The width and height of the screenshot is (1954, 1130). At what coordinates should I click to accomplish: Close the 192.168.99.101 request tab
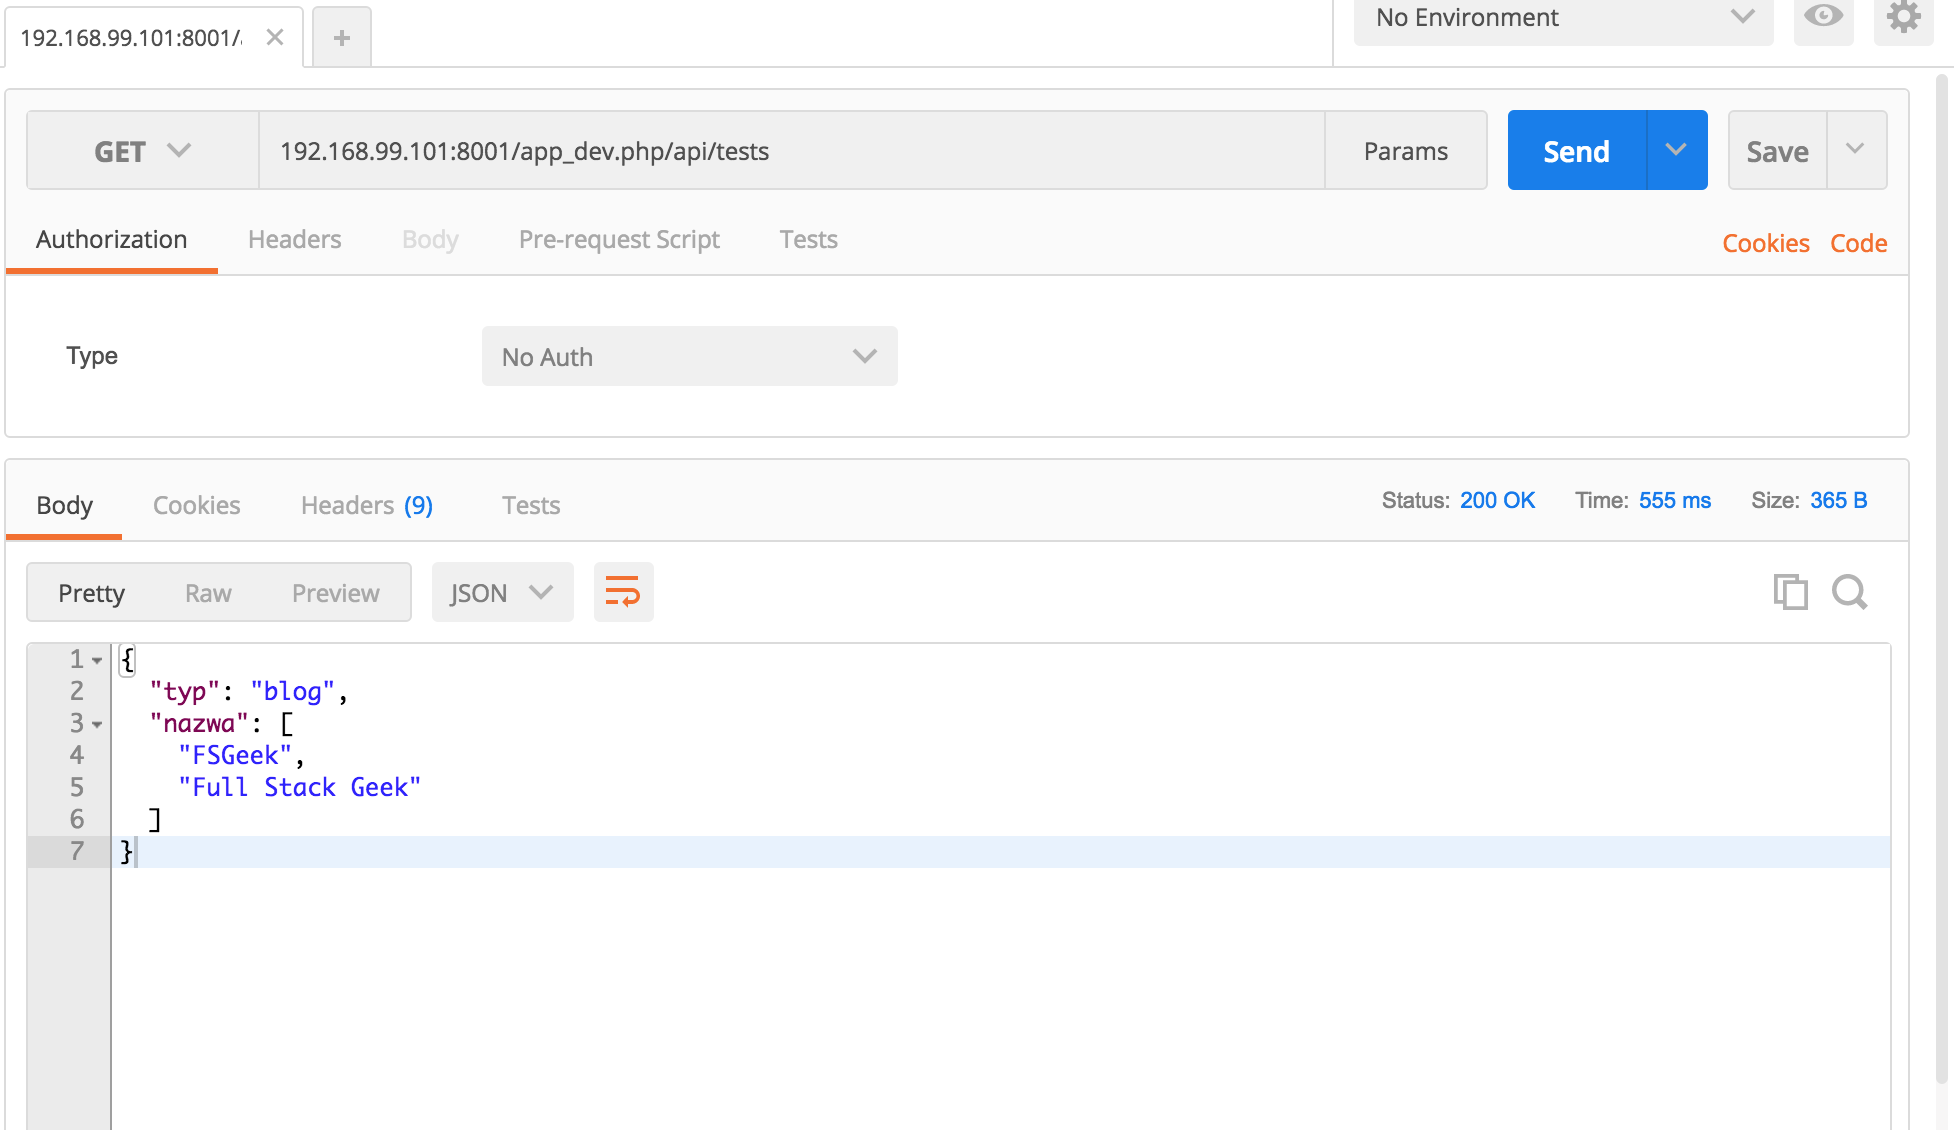(x=275, y=38)
